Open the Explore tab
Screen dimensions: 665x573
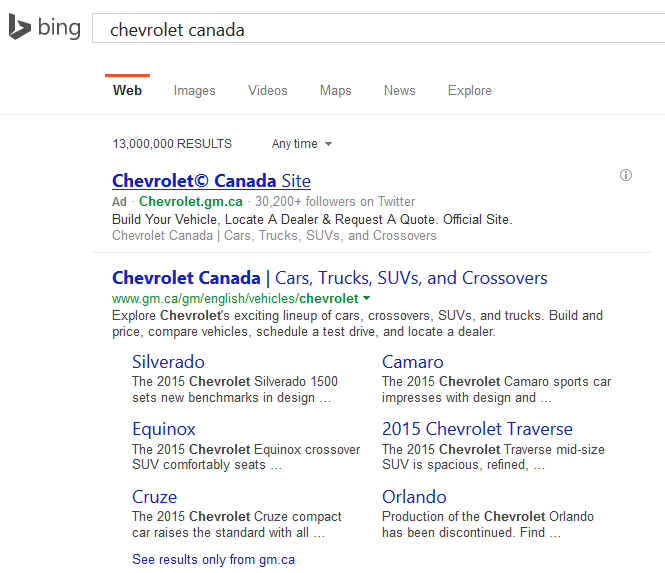469,91
